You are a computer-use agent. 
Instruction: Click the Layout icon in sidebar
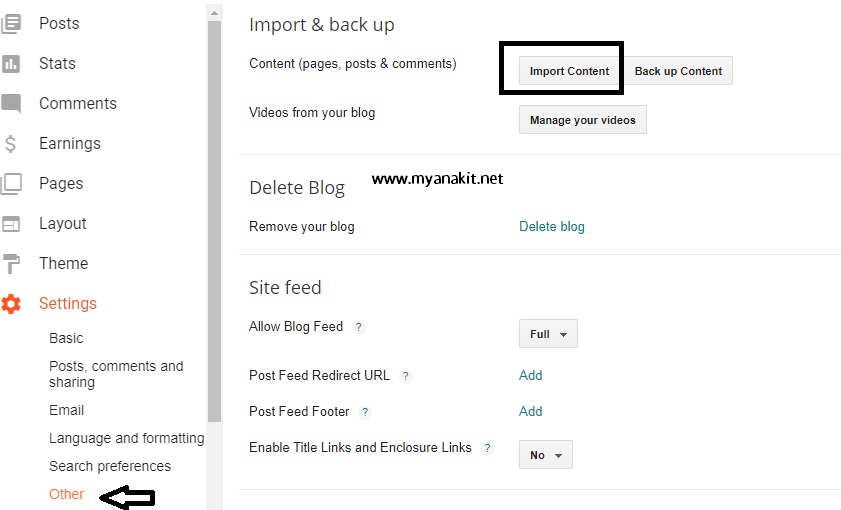click(11, 223)
